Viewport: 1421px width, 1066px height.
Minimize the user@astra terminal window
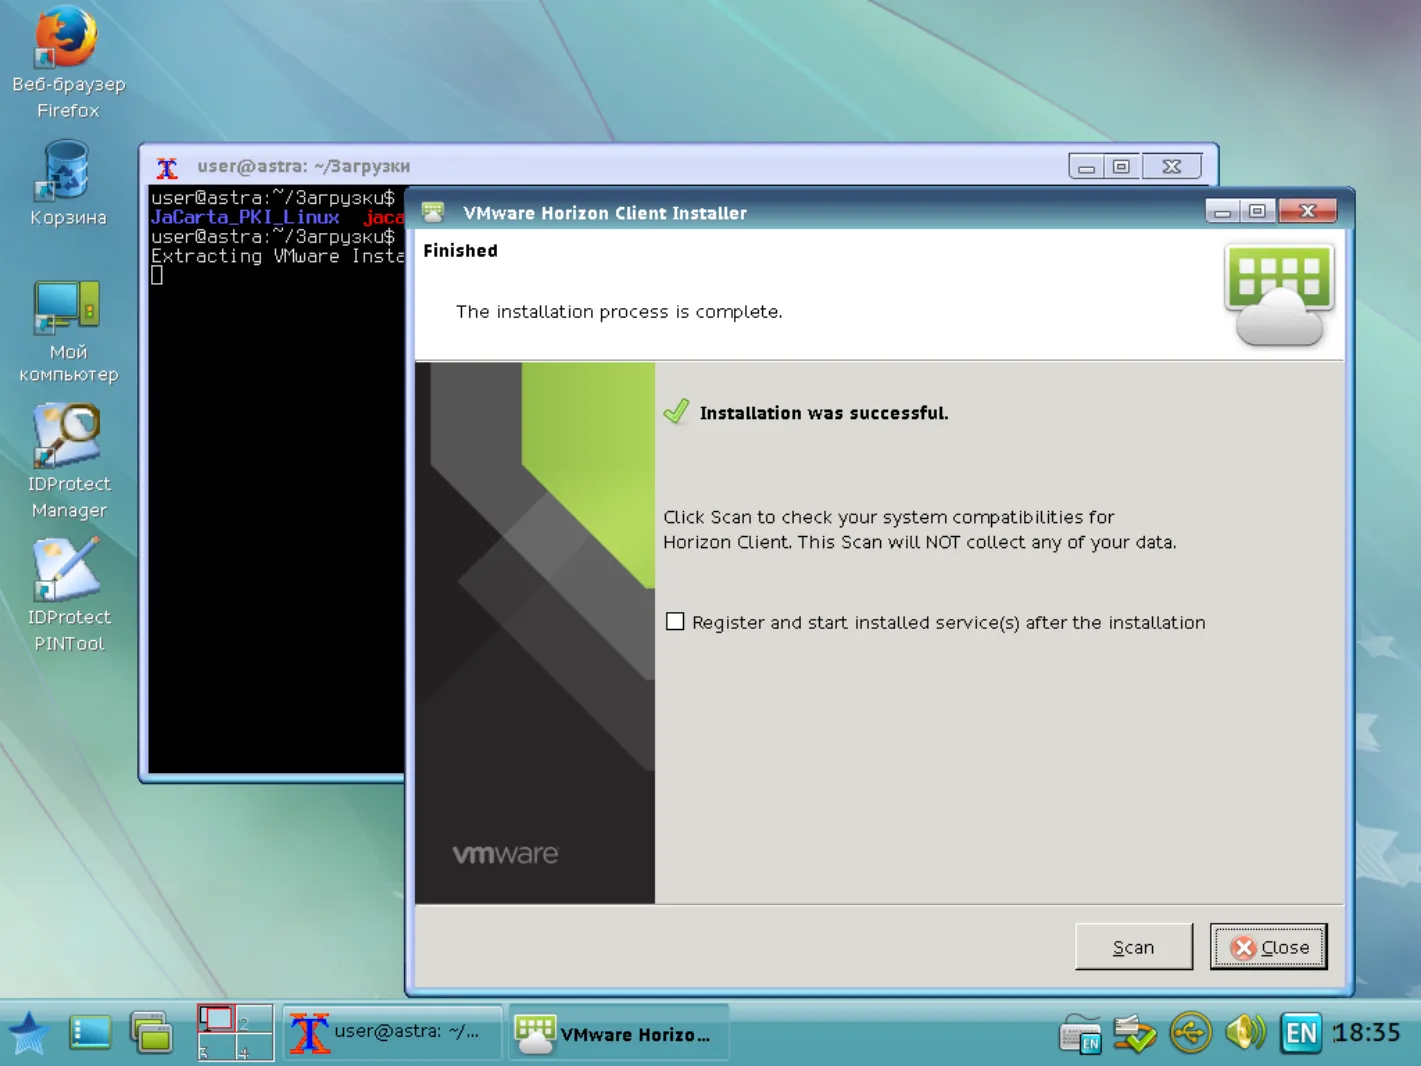click(x=1086, y=166)
